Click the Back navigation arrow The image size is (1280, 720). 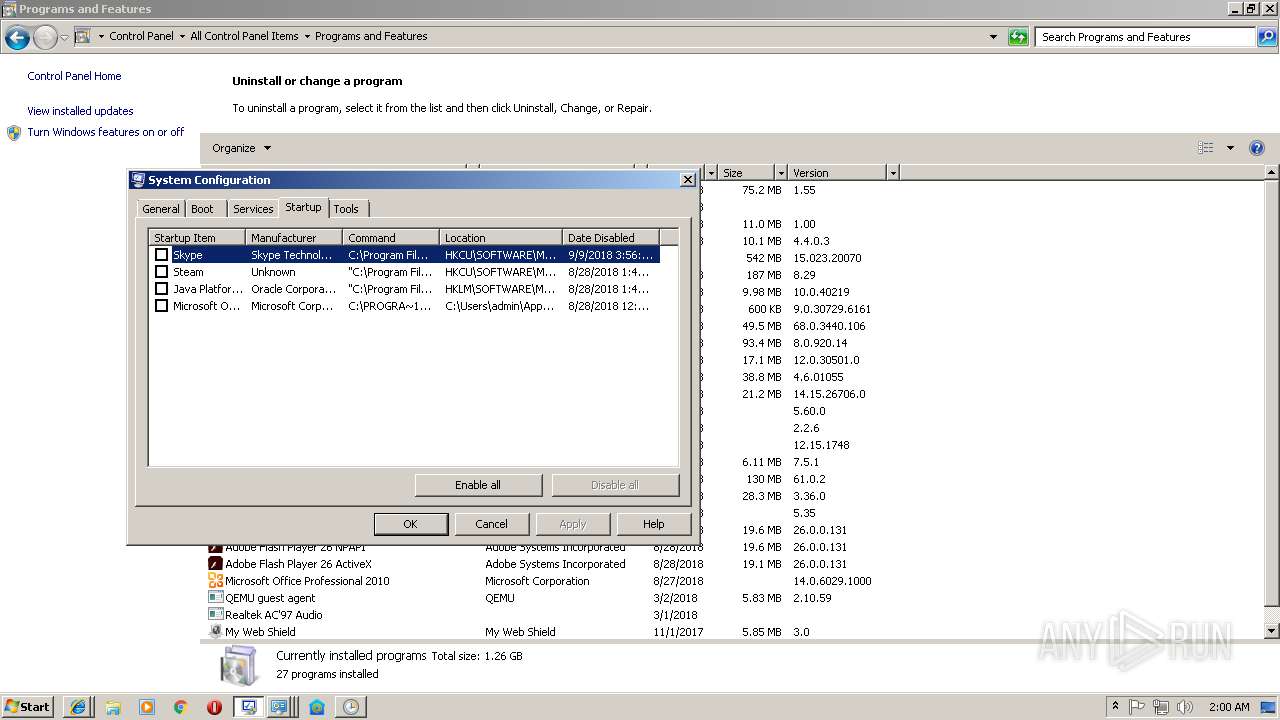tap(17, 38)
